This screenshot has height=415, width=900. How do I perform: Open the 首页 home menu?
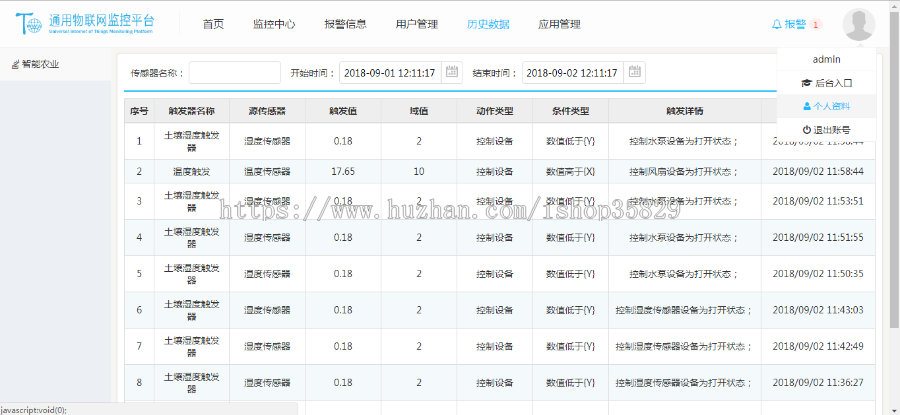(x=213, y=24)
